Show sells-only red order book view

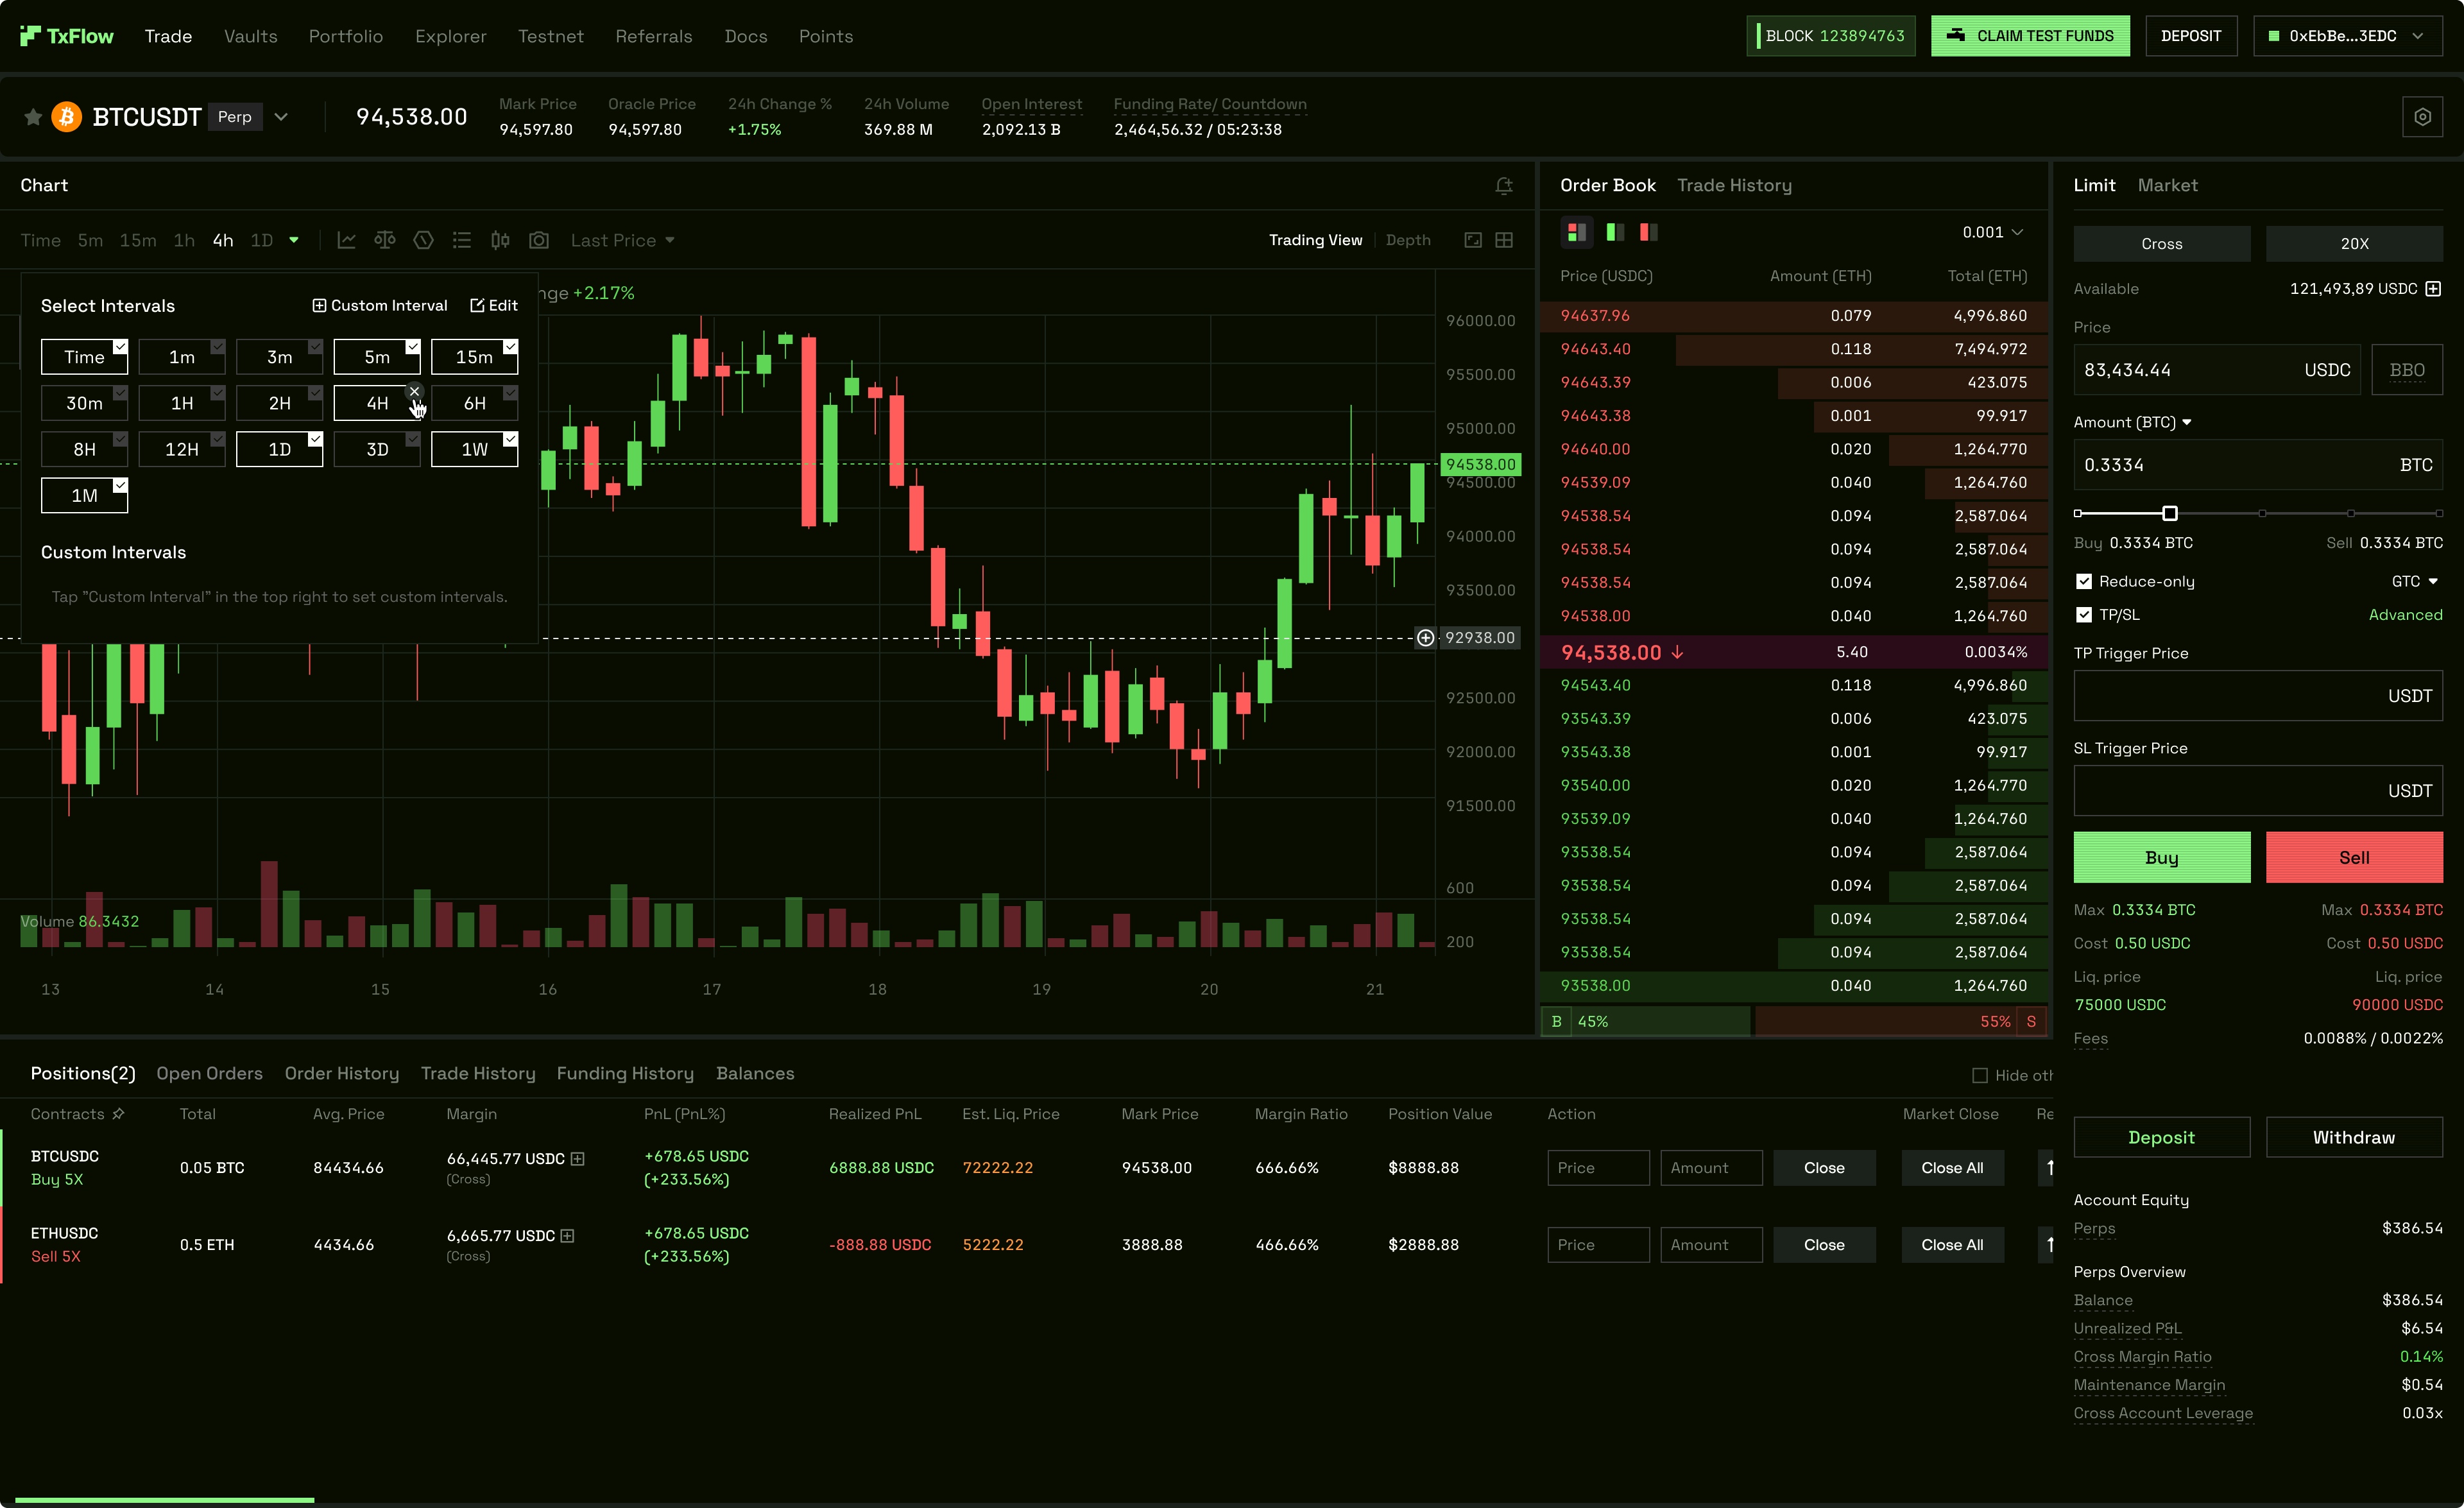click(1647, 232)
